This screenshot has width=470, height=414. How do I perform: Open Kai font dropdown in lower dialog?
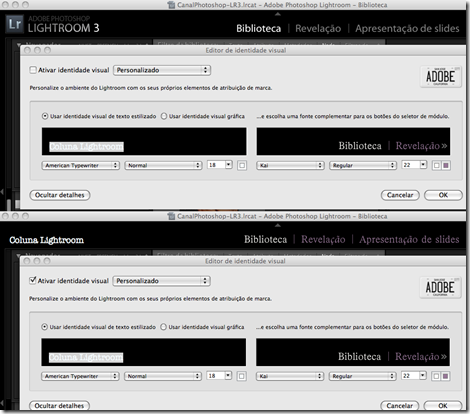(290, 376)
